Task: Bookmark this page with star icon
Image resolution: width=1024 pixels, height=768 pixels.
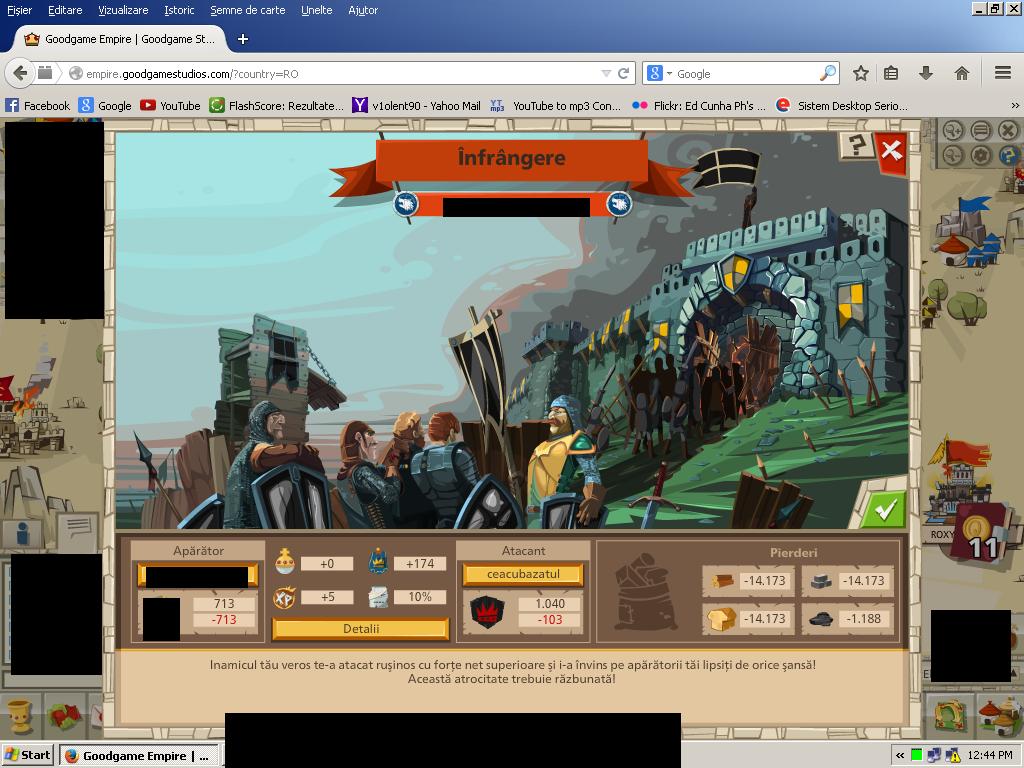Action: [x=861, y=73]
